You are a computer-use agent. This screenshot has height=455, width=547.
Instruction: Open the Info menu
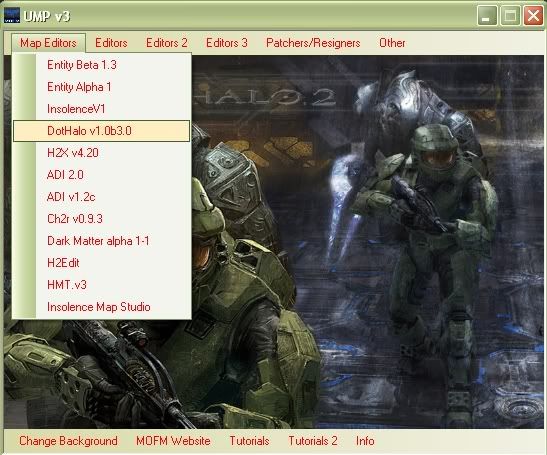(365, 441)
